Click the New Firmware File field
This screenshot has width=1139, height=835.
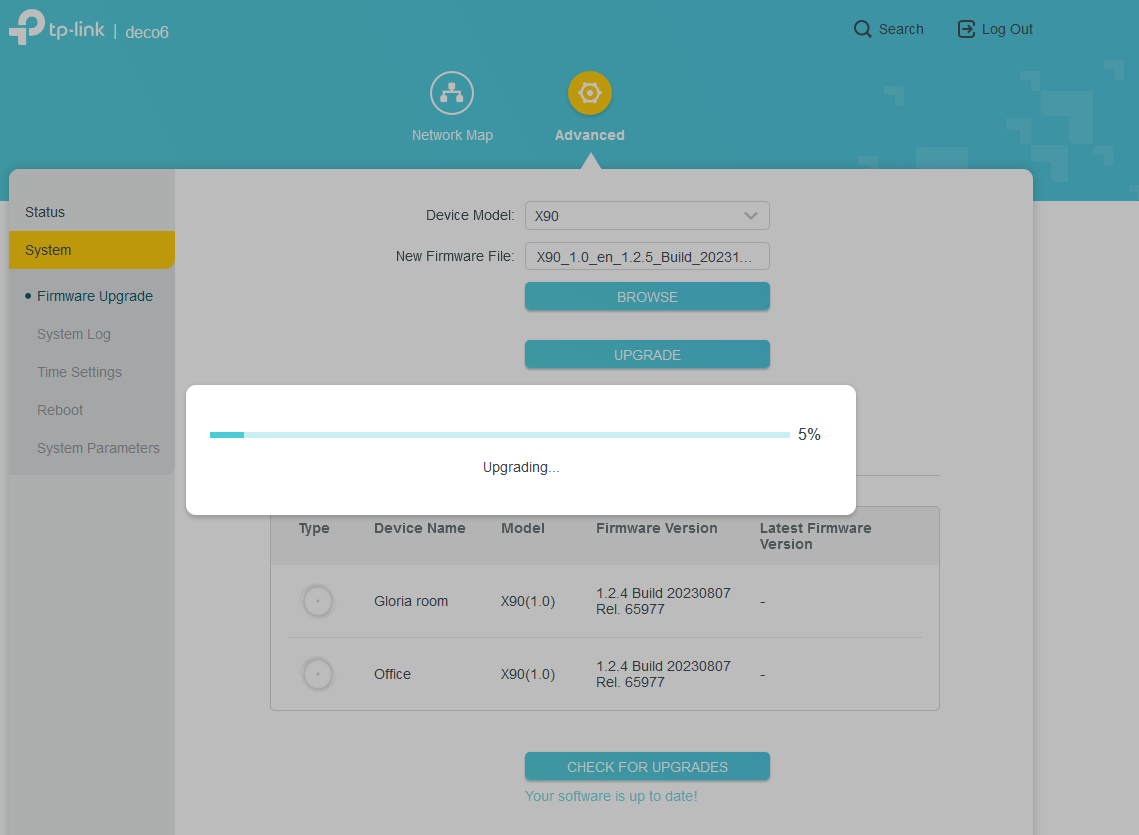click(647, 256)
